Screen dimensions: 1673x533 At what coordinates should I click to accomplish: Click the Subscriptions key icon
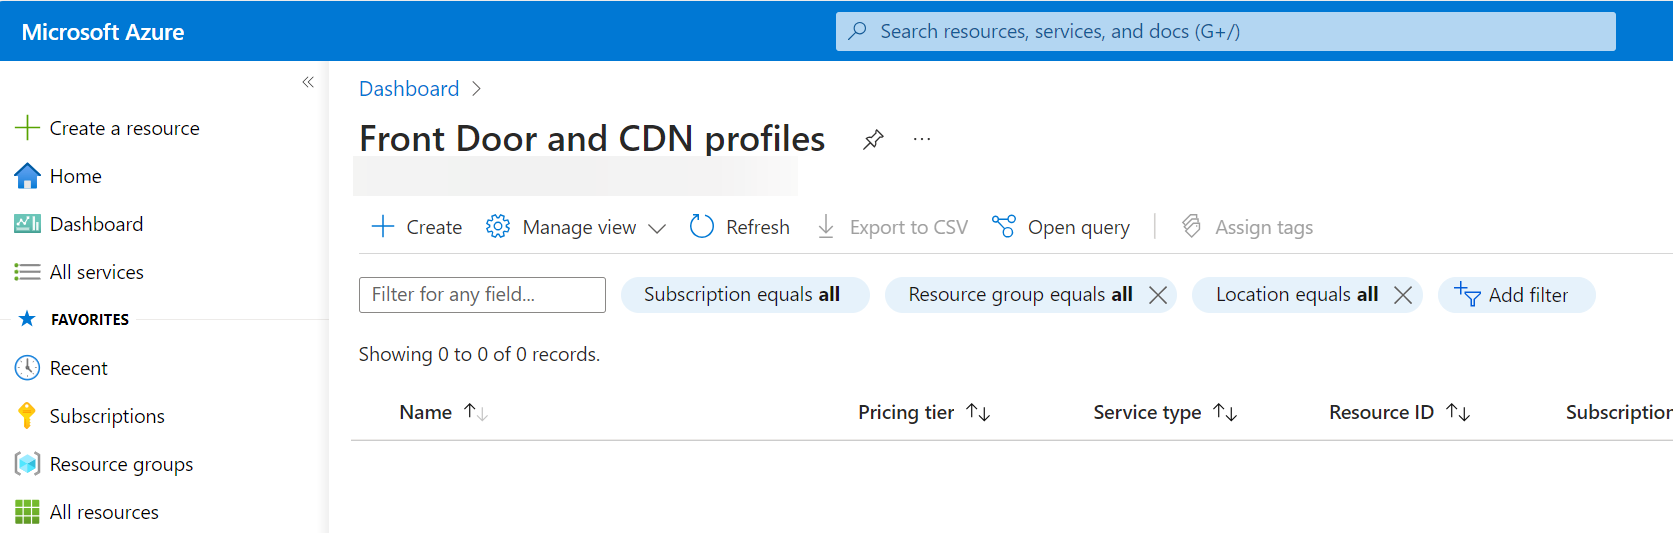27,416
